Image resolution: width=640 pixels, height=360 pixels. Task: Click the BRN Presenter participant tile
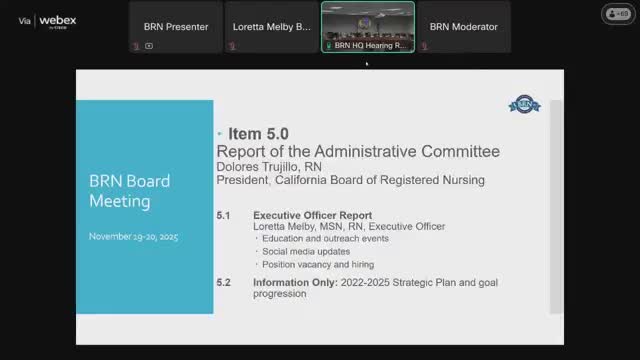coord(176,27)
